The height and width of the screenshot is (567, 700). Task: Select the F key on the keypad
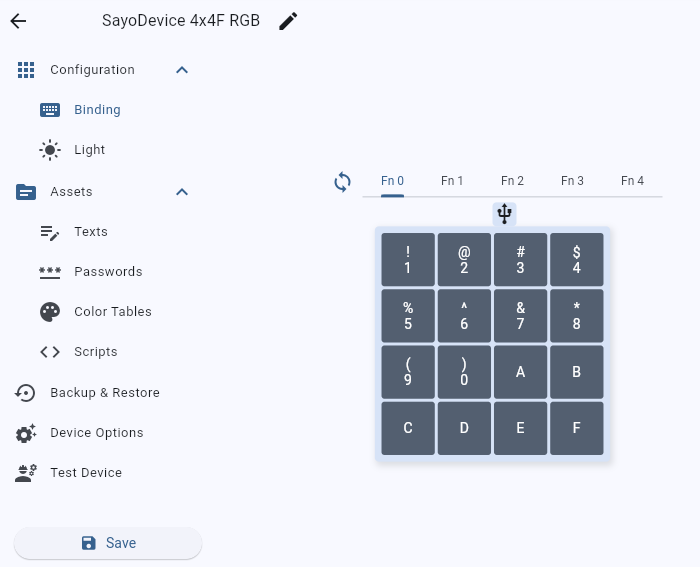point(577,428)
